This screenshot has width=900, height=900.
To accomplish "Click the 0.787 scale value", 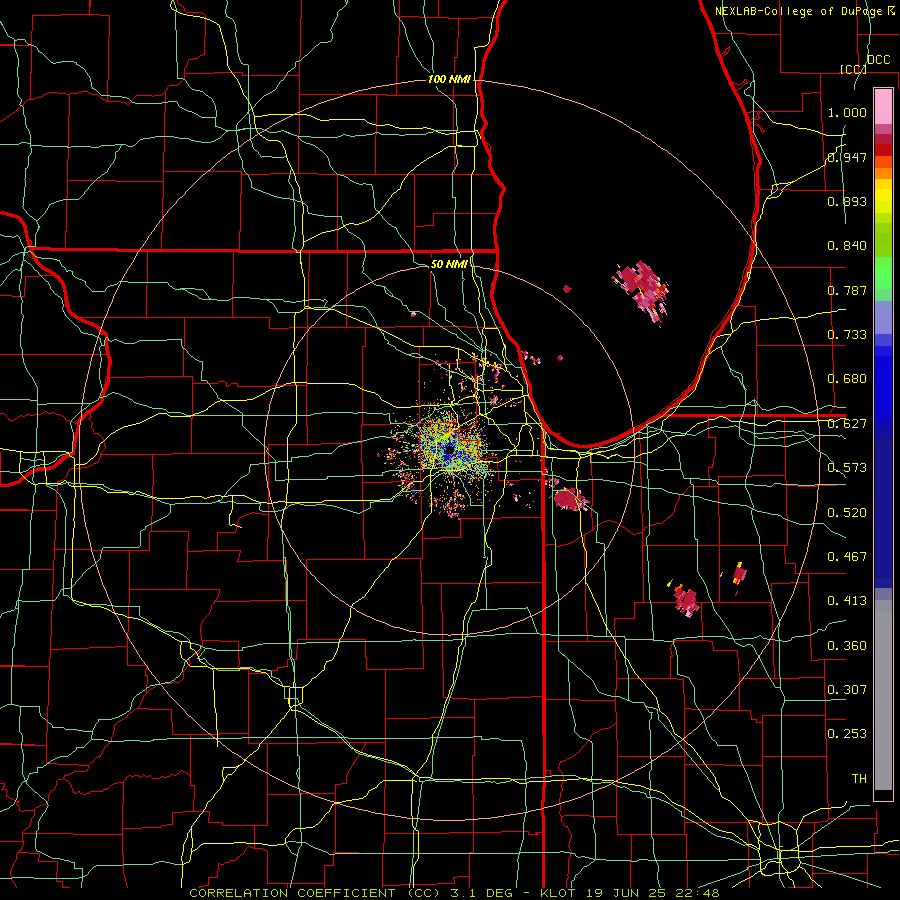I will pos(847,290).
